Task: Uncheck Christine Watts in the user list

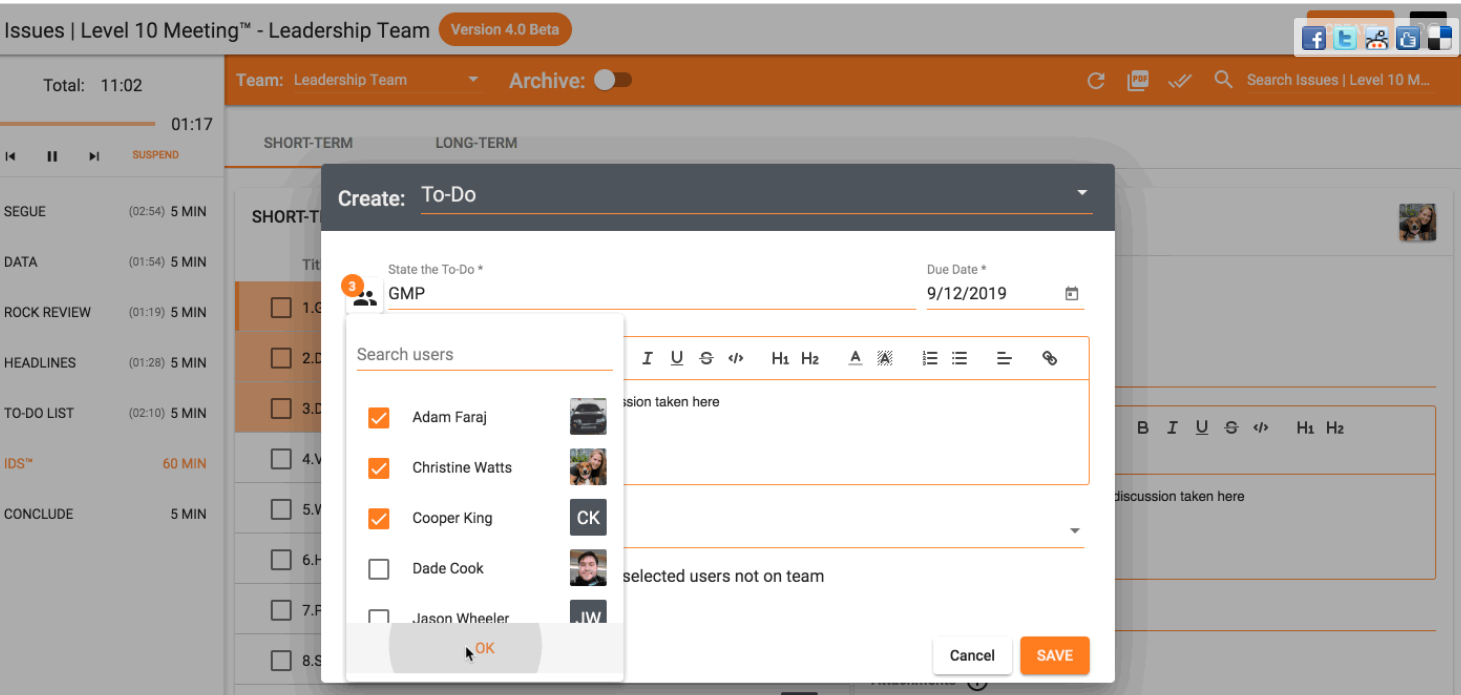Action: coord(378,467)
